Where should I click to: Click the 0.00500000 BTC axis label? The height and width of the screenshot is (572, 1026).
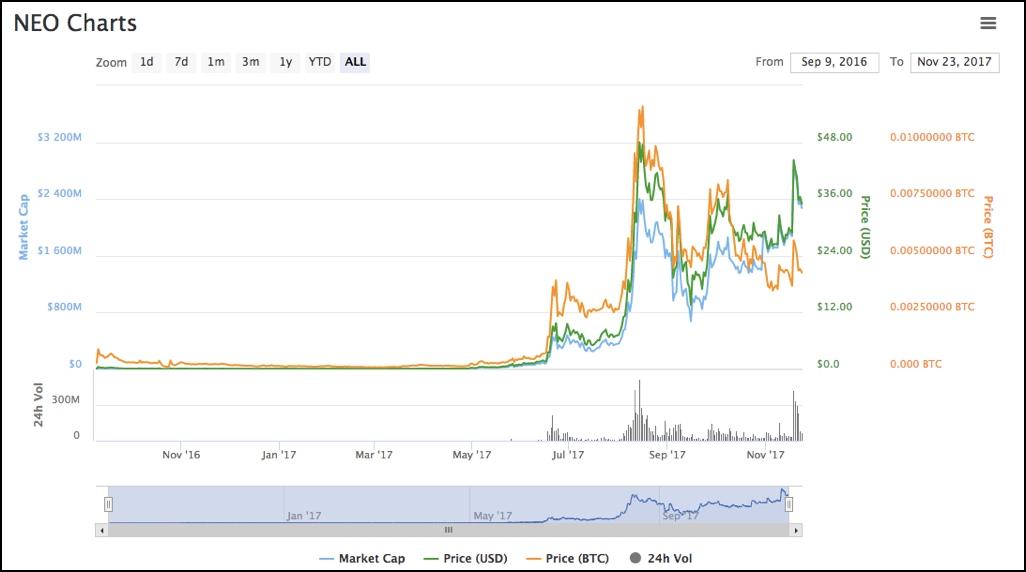[x=932, y=251]
